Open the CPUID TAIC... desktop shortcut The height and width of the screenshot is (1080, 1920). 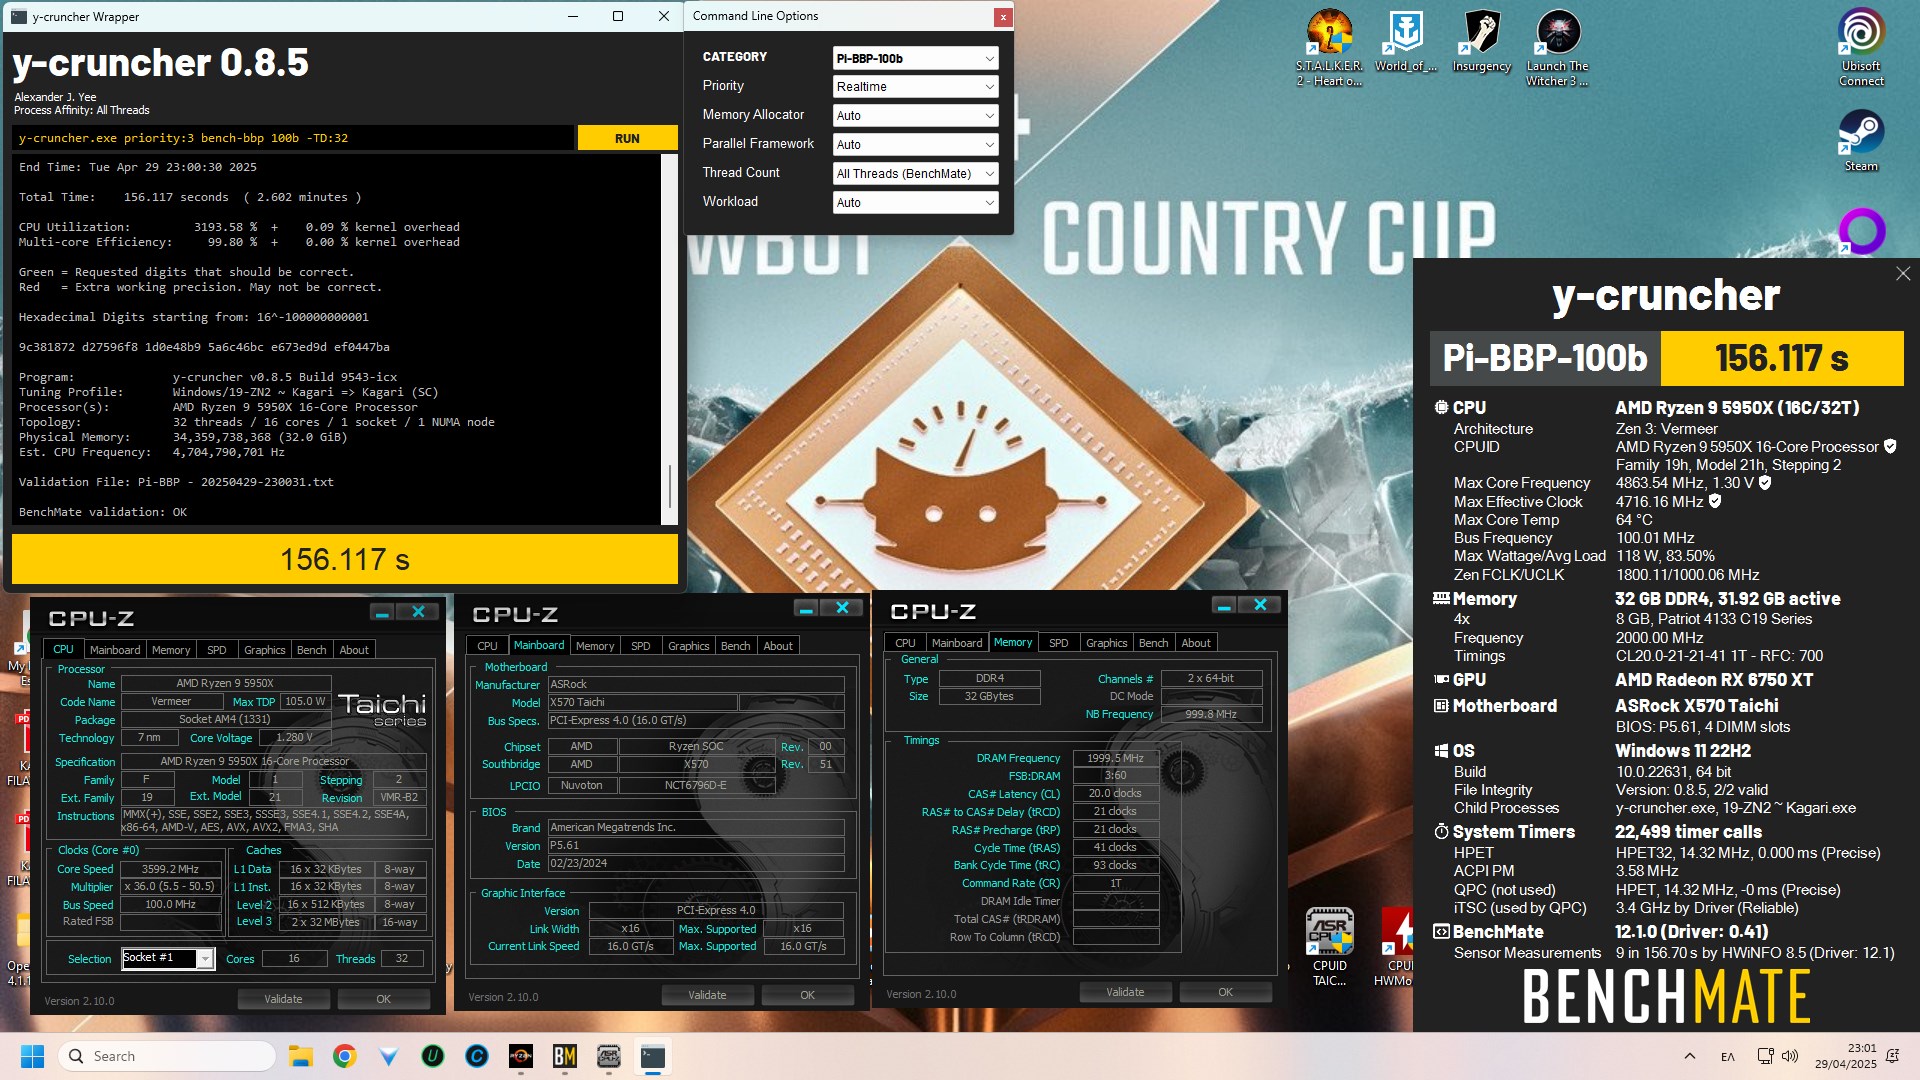[x=1330, y=946]
